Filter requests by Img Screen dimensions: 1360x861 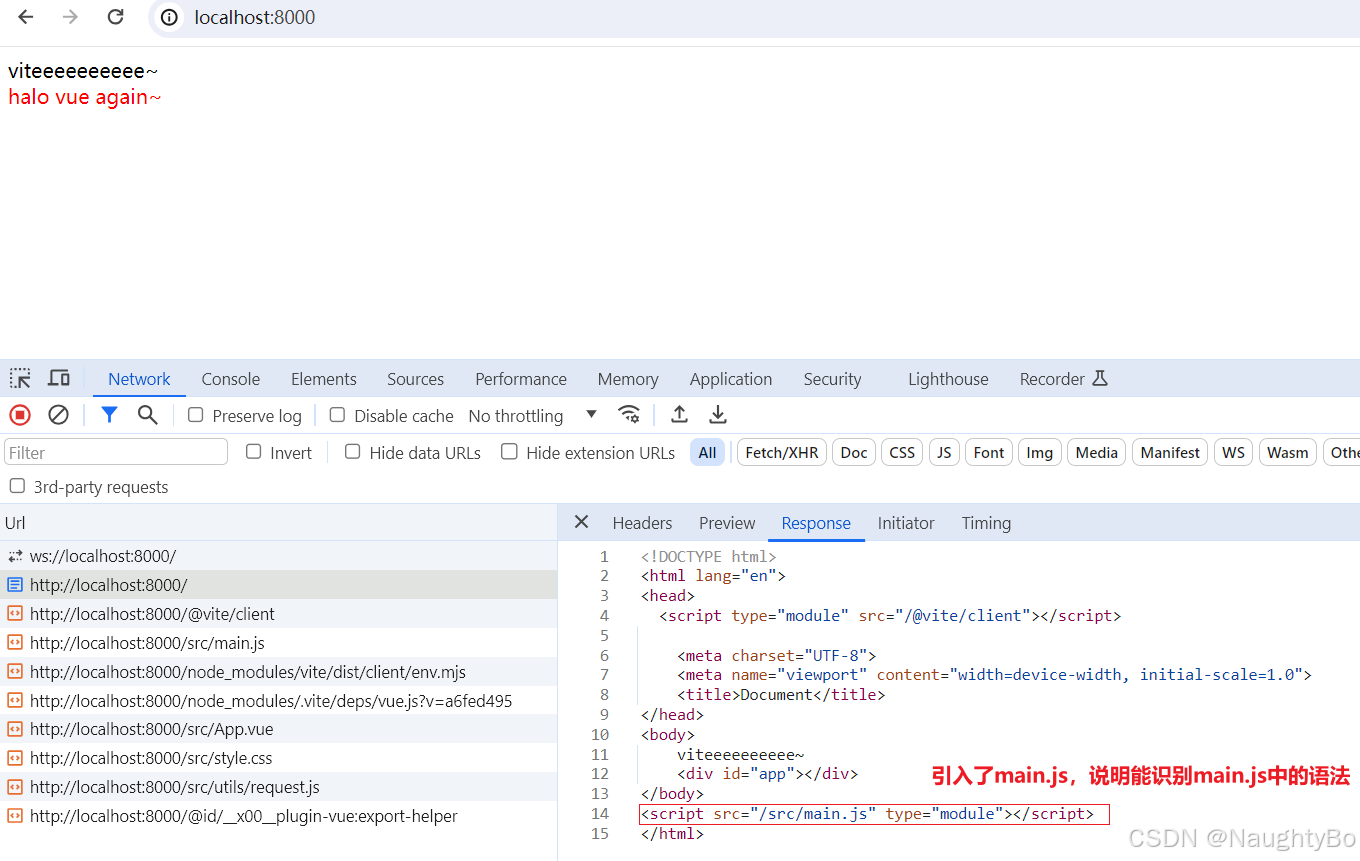[1040, 452]
